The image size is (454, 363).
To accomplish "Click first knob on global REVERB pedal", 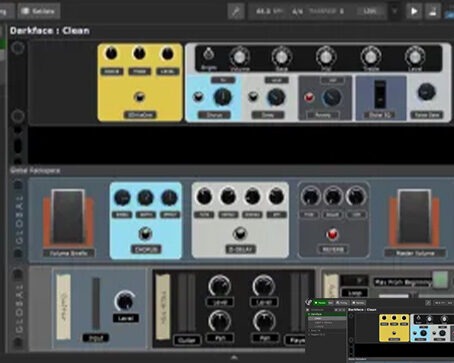I will point(310,196).
